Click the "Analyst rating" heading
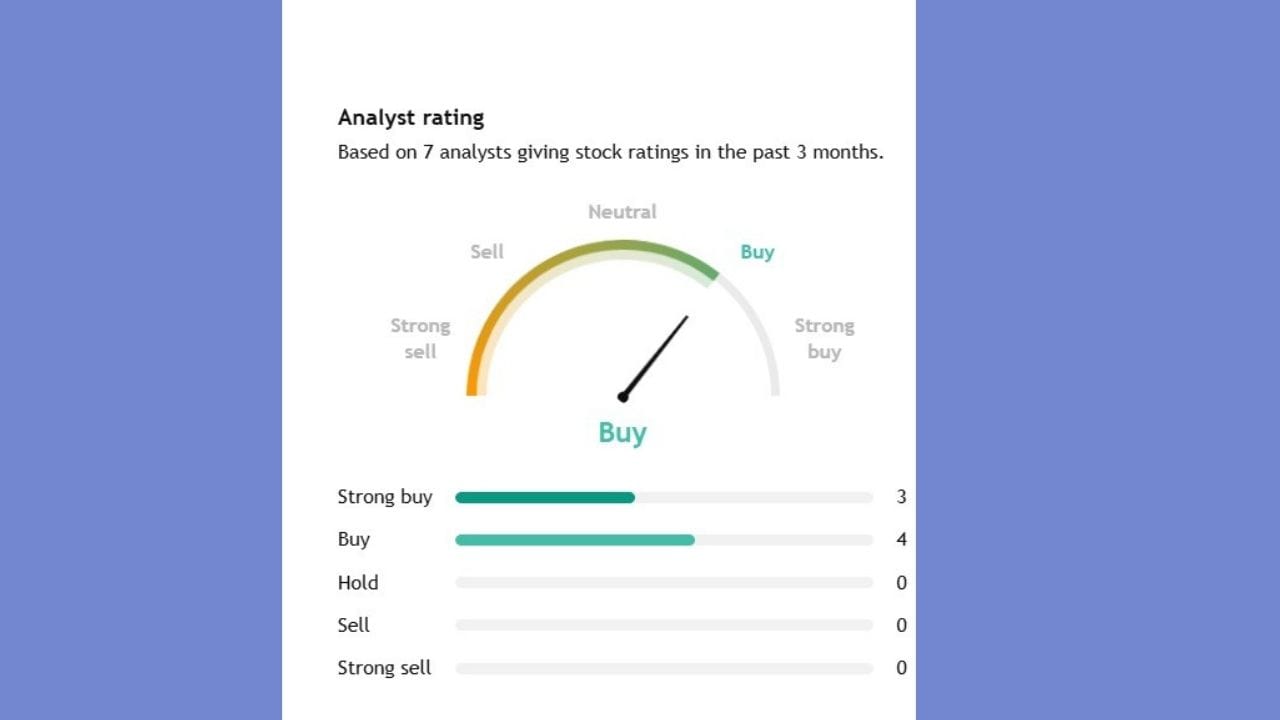1280x720 pixels. [x=411, y=117]
